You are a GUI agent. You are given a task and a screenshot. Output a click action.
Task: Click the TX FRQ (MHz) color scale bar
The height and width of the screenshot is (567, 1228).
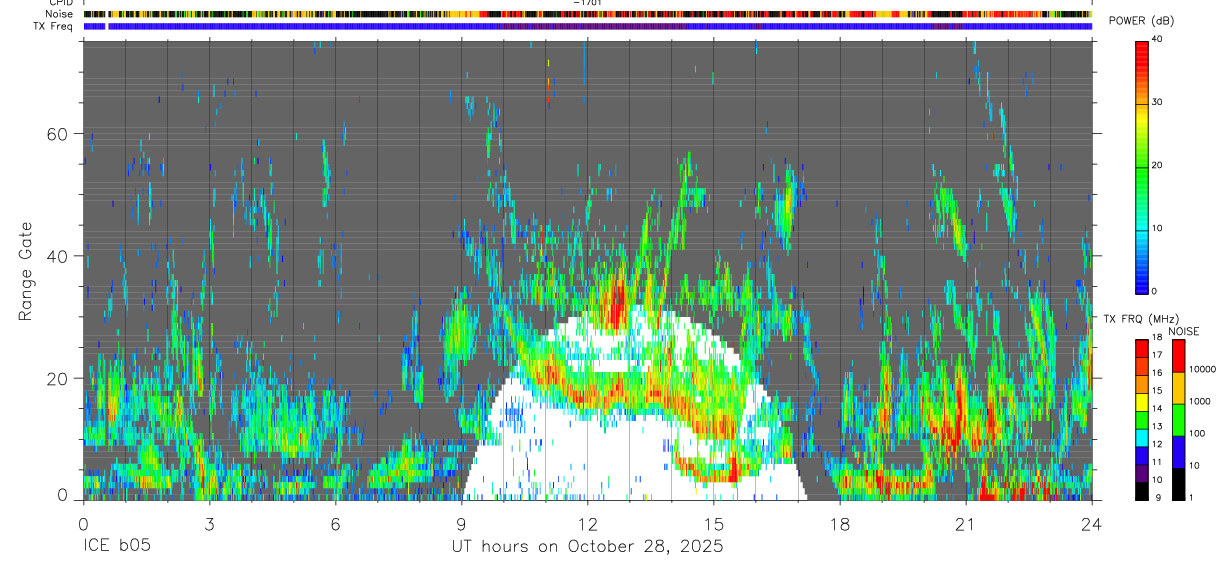pos(1142,419)
